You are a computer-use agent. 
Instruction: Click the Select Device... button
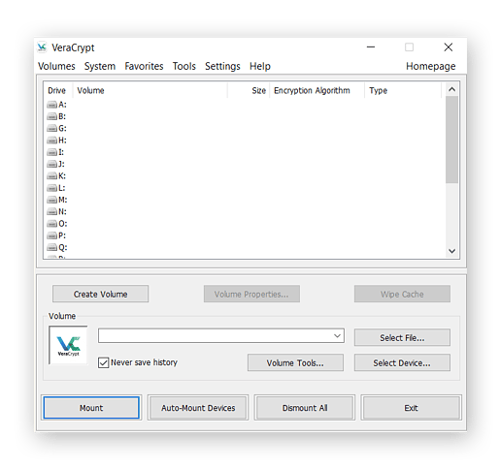402,363
